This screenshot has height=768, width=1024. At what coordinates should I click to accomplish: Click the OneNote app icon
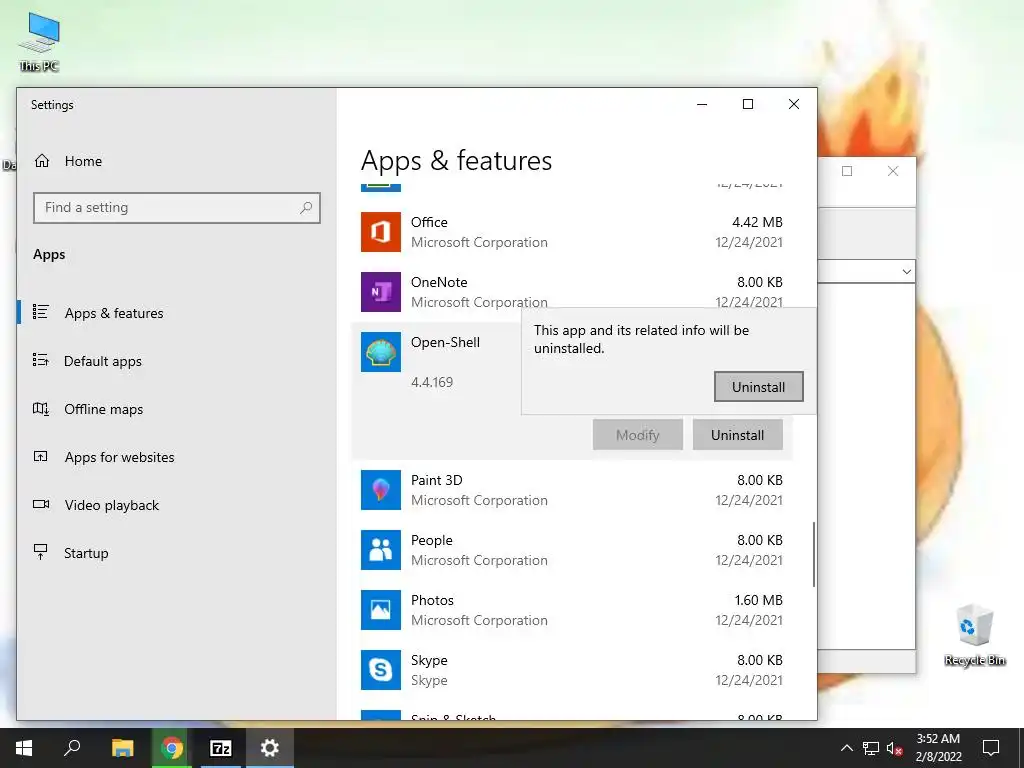(381, 292)
